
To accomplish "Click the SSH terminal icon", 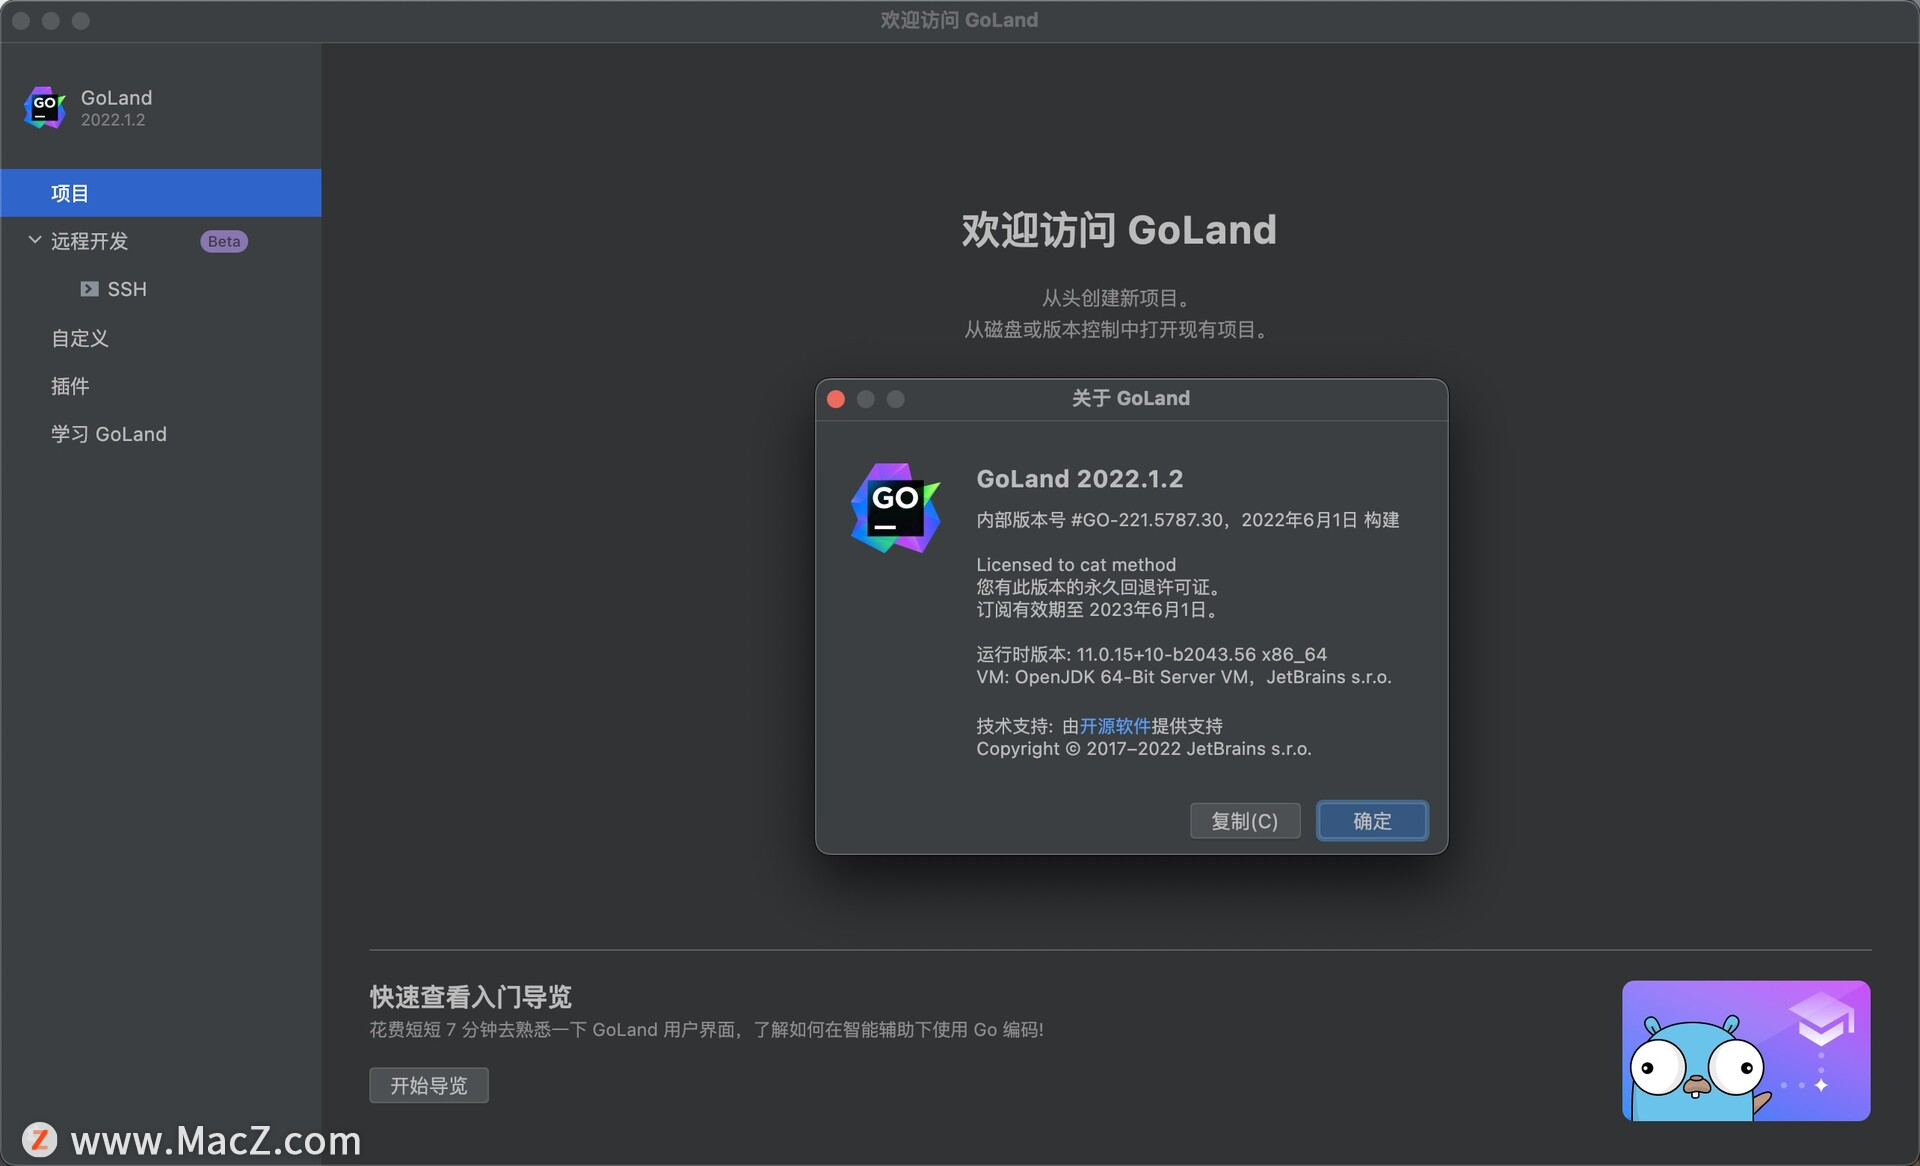I will click(x=89, y=289).
